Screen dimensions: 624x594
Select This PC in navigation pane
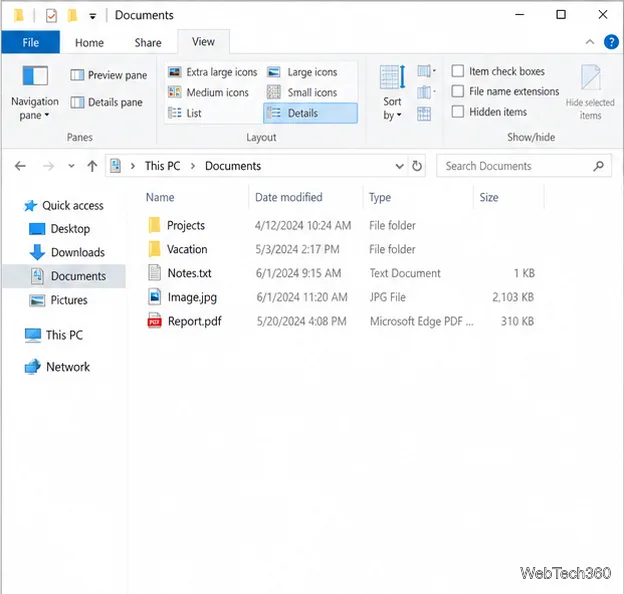click(x=54, y=335)
